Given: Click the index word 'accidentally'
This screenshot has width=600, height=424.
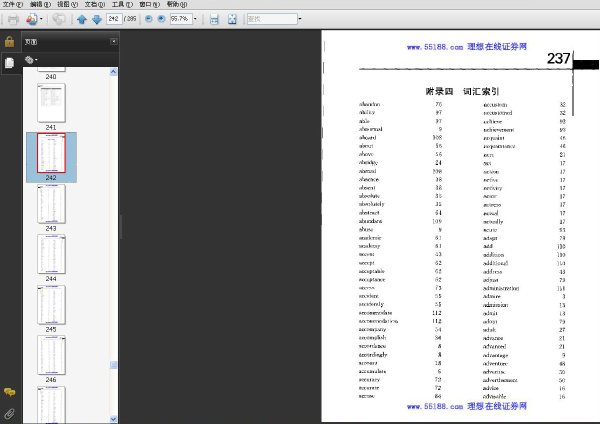Looking at the screenshot, I should [x=371, y=305].
